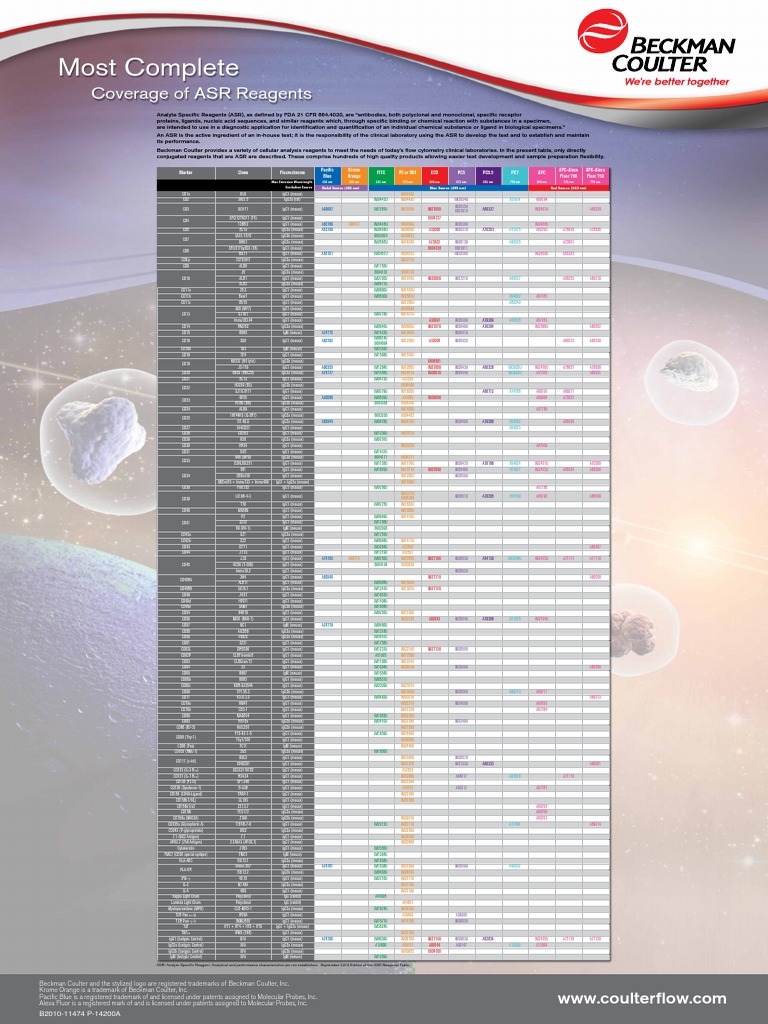Click the Beckman Coulter wordmark text
This screenshot has width=768, height=1024.
(x=673, y=55)
